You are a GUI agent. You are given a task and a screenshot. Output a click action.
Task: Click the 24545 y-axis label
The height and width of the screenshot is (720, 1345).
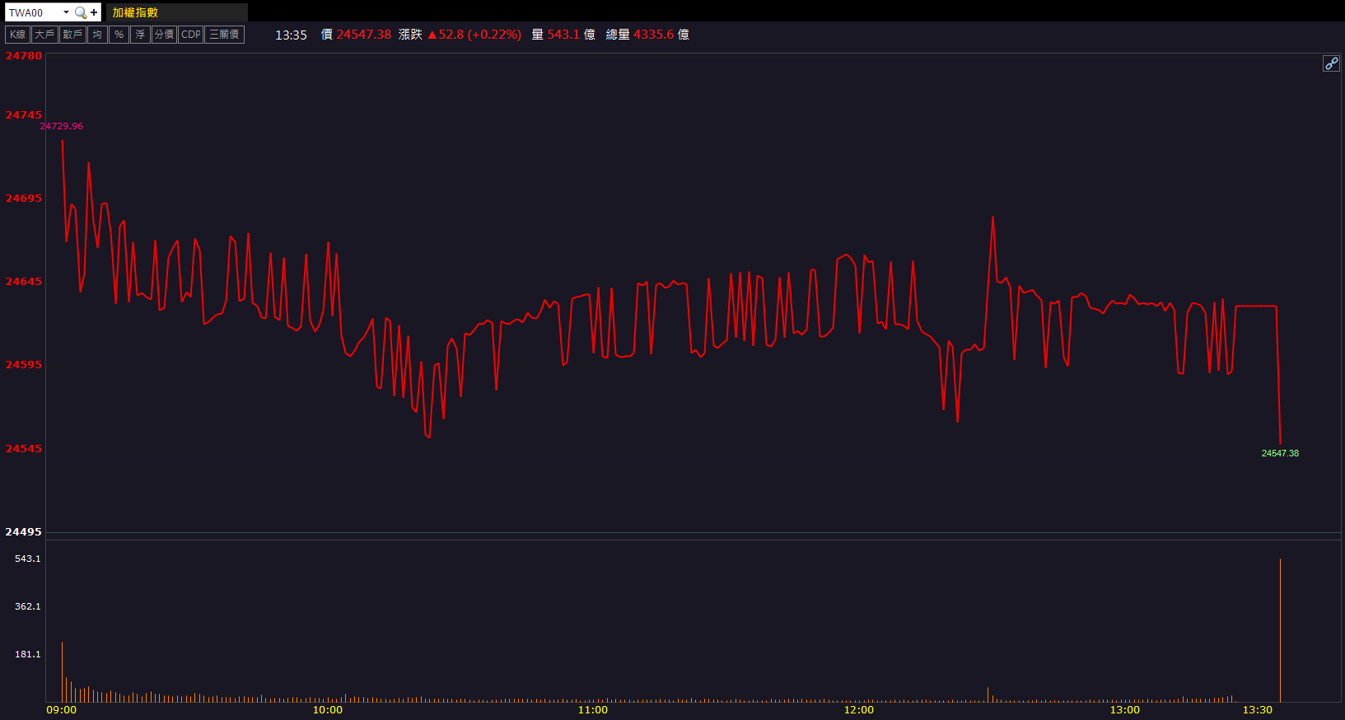[24, 448]
